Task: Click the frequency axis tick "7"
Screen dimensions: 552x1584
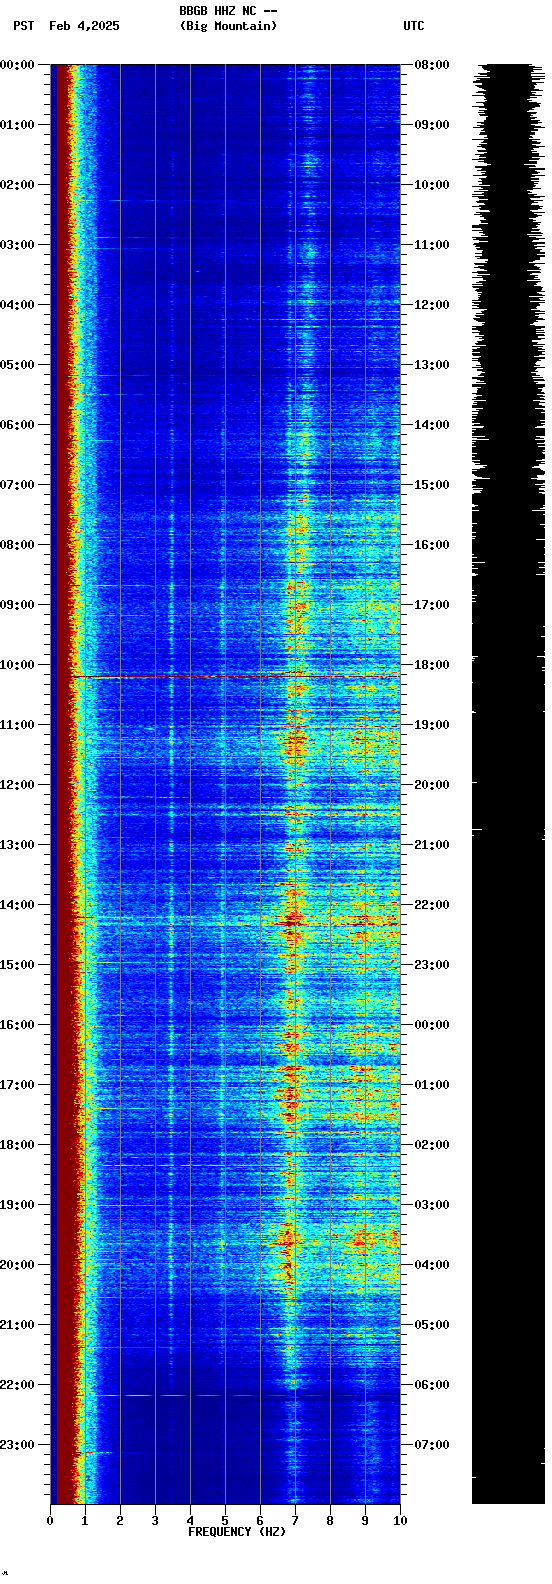Action: (295, 1521)
